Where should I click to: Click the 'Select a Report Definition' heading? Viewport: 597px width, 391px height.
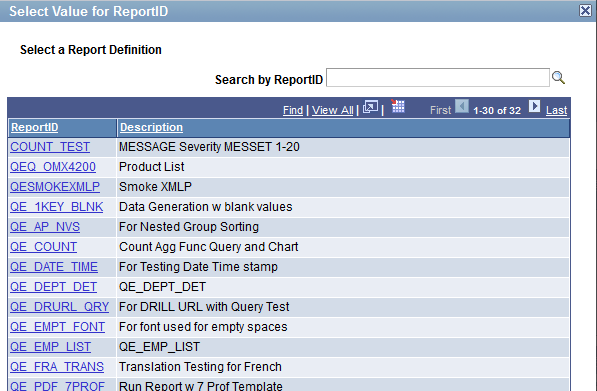(91, 50)
